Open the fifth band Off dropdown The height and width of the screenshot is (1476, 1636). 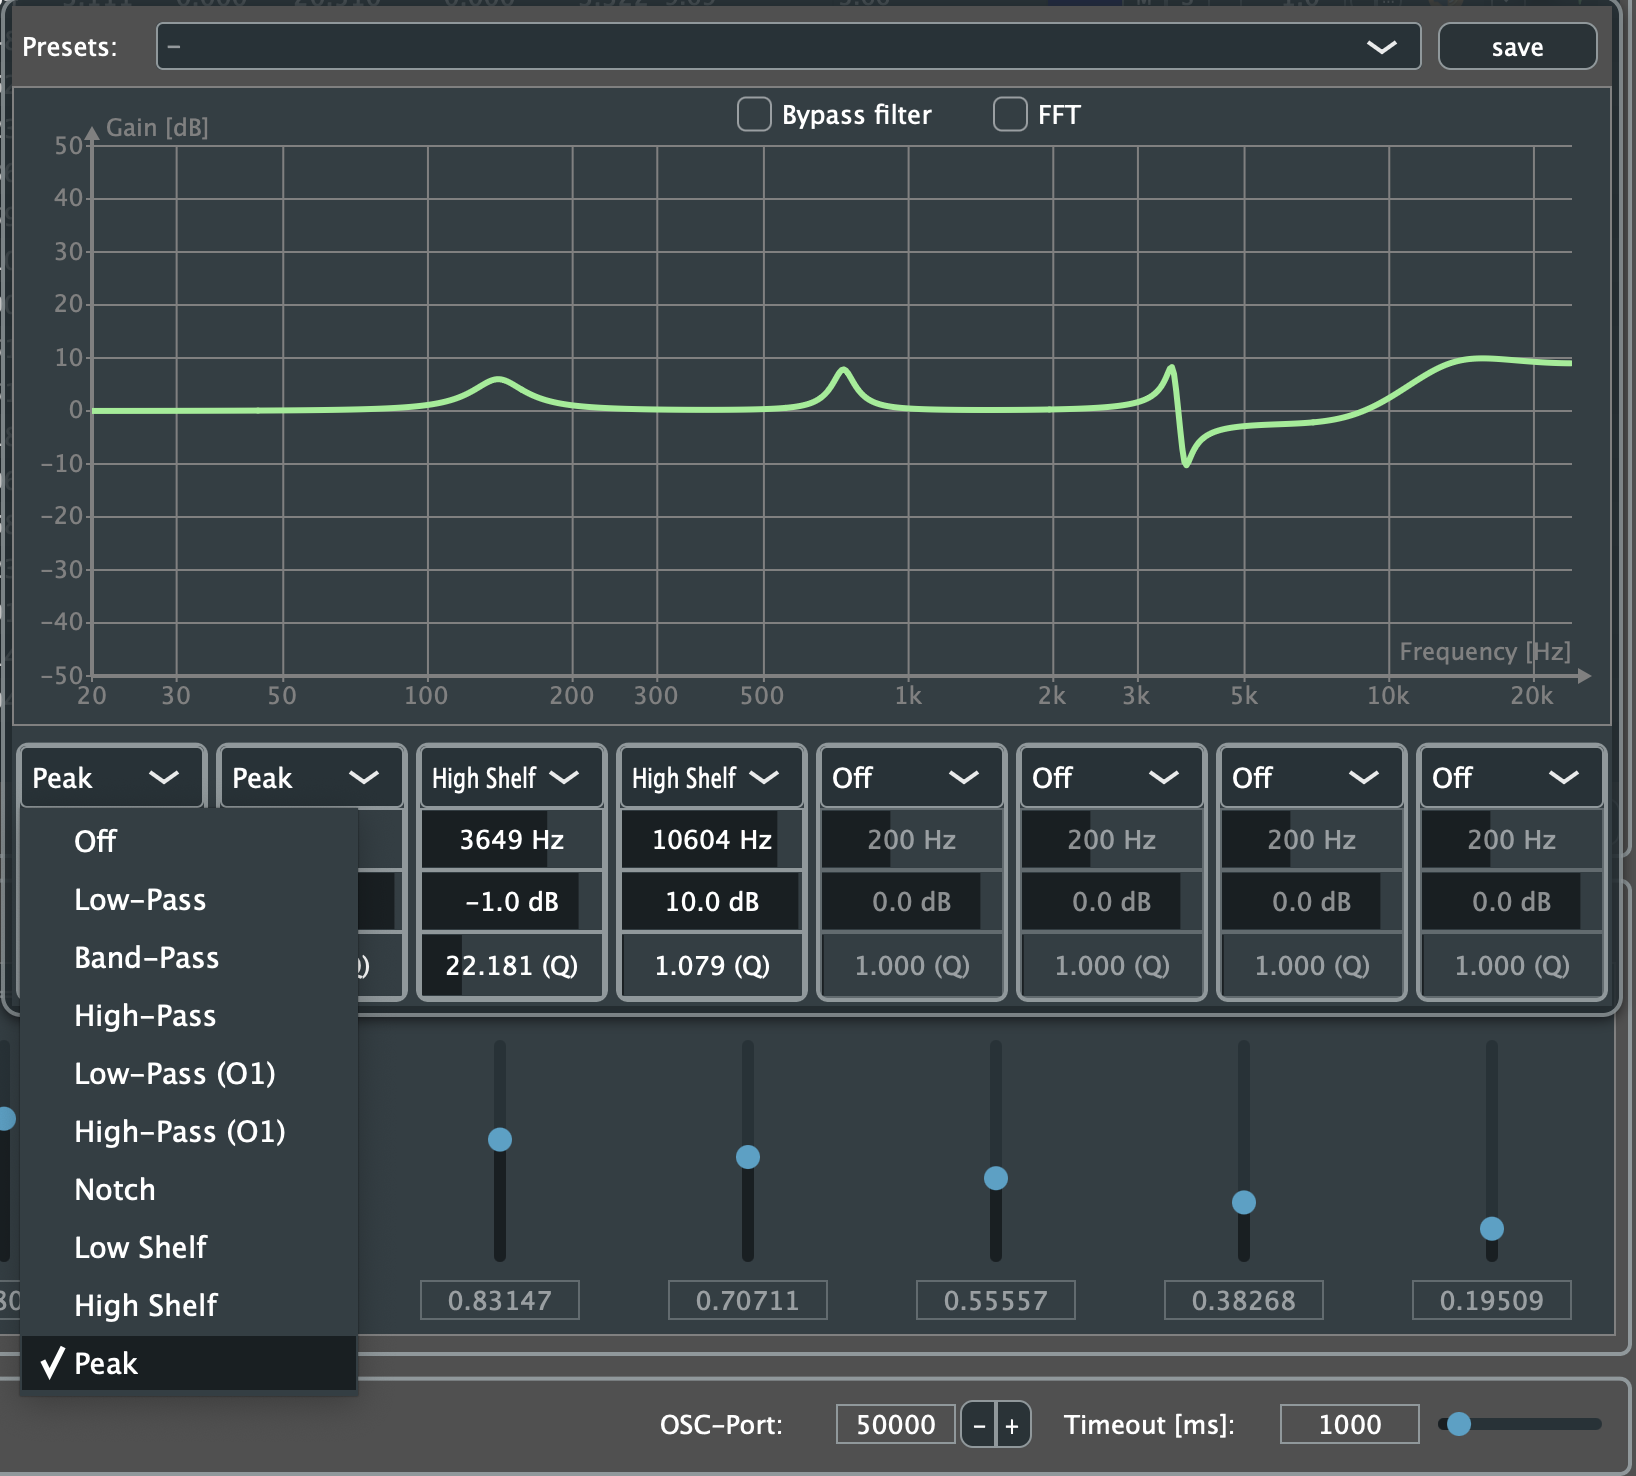point(910,778)
